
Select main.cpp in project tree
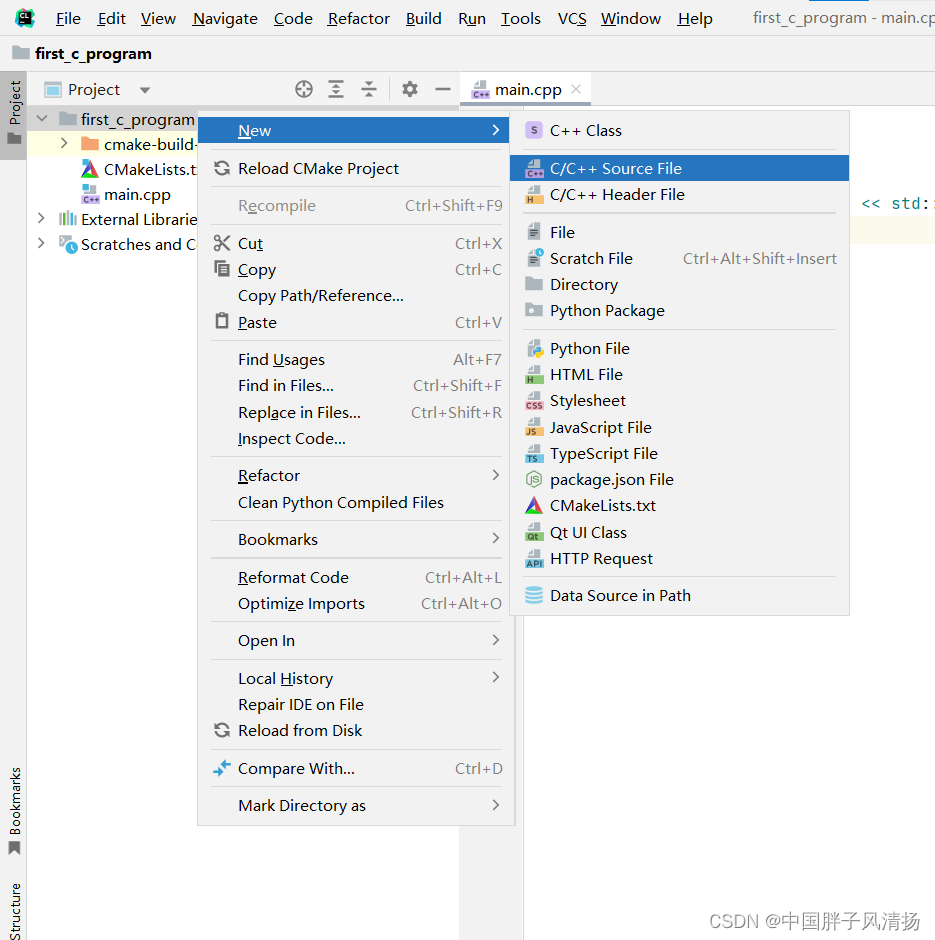click(x=126, y=195)
